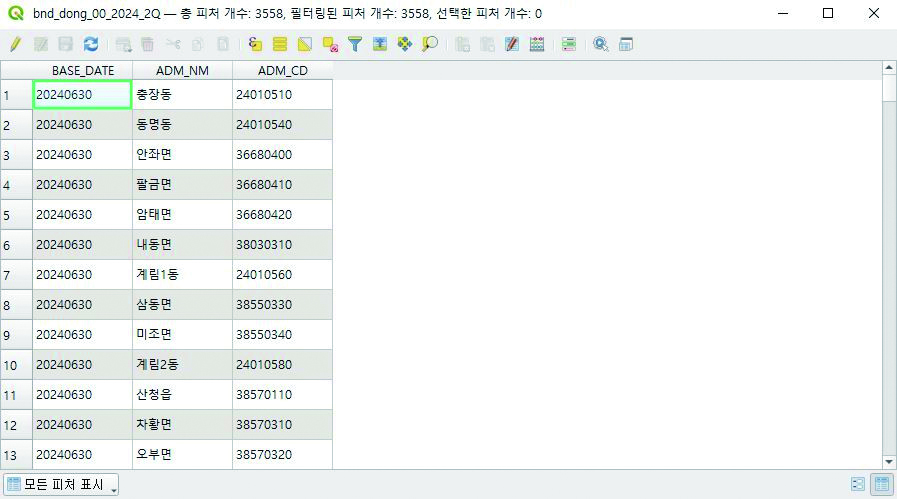Open the organize columns dialog

click(x=569, y=44)
